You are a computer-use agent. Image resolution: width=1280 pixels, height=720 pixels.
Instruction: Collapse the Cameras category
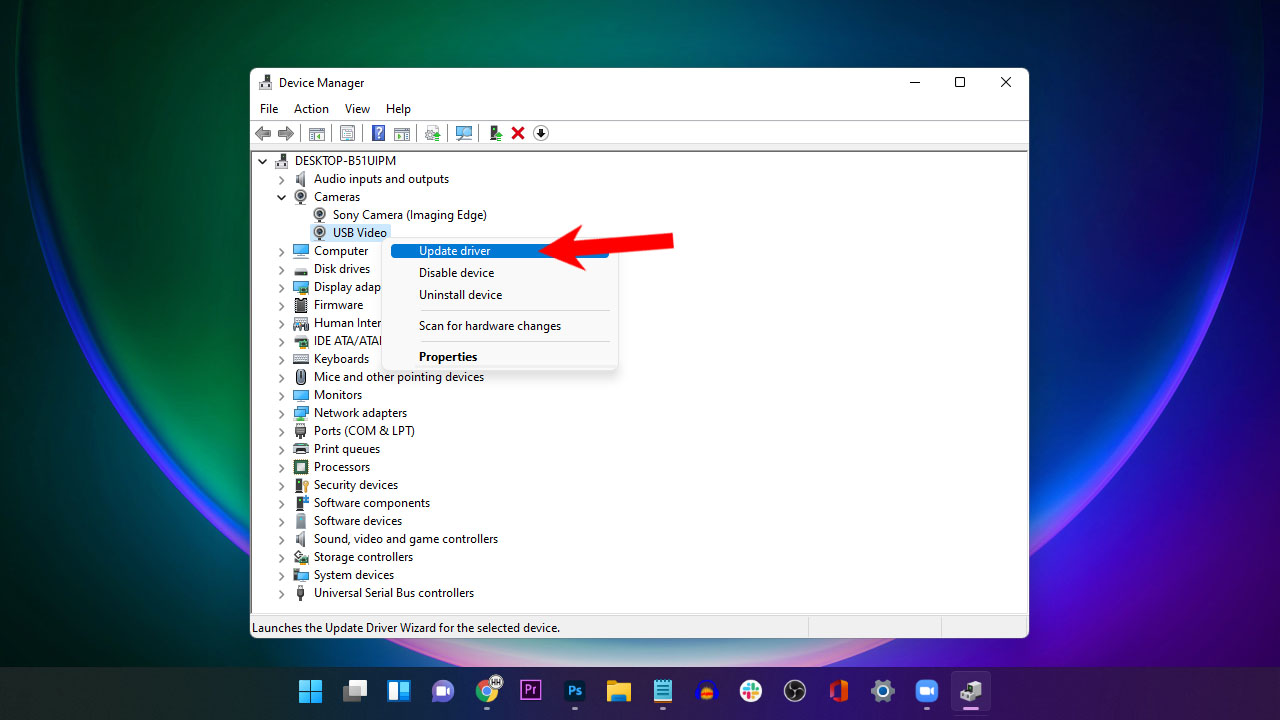point(281,197)
